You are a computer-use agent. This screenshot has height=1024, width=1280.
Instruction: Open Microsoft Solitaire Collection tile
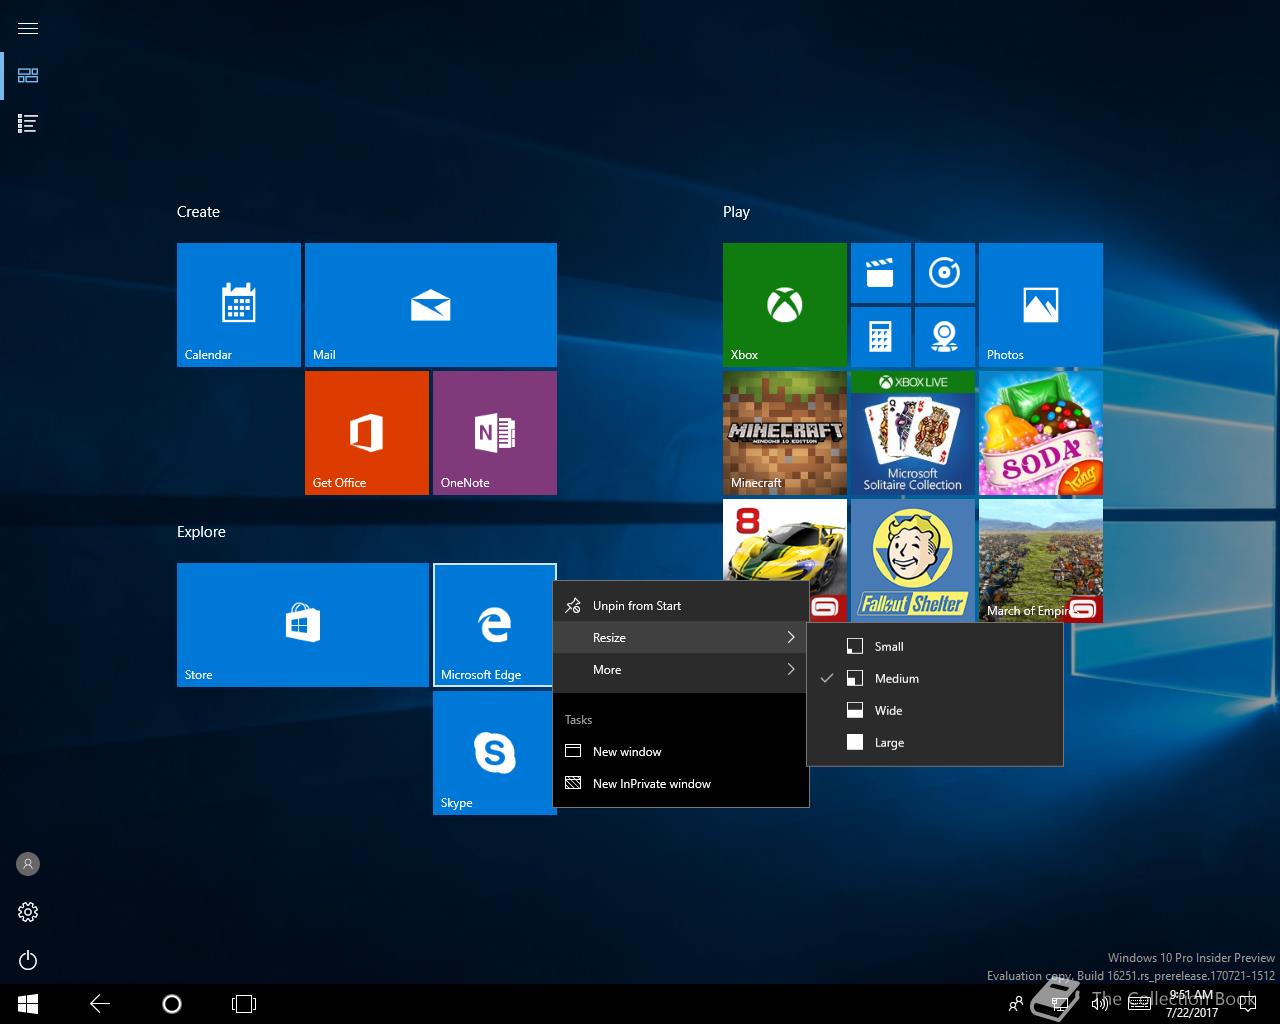coord(913,433)
